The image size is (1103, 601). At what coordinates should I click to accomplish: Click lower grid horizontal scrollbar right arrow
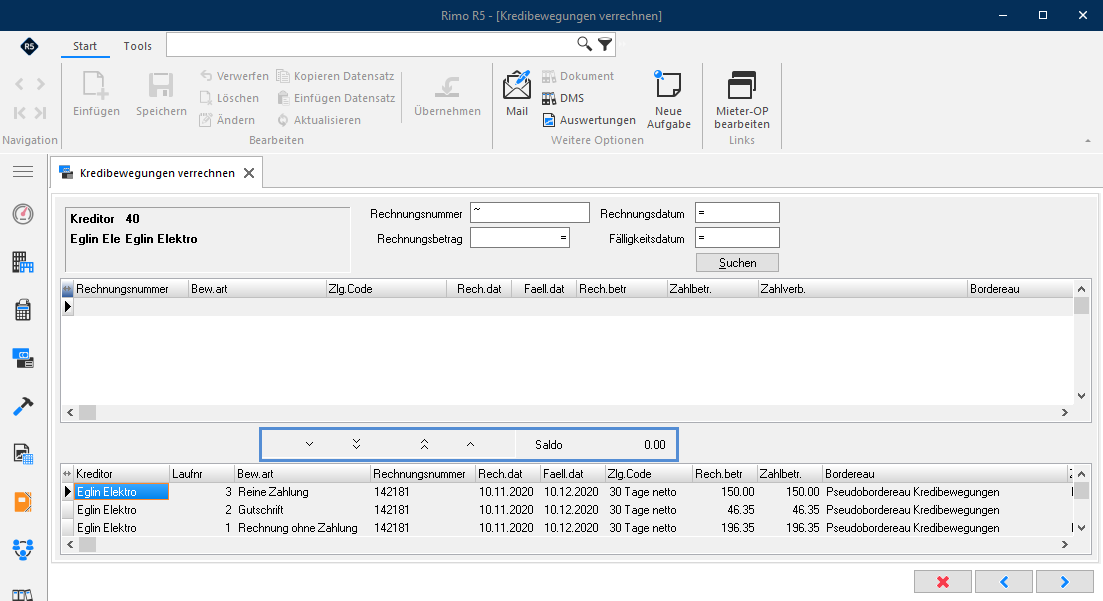pyautogui.click(x=1064, y=544)
